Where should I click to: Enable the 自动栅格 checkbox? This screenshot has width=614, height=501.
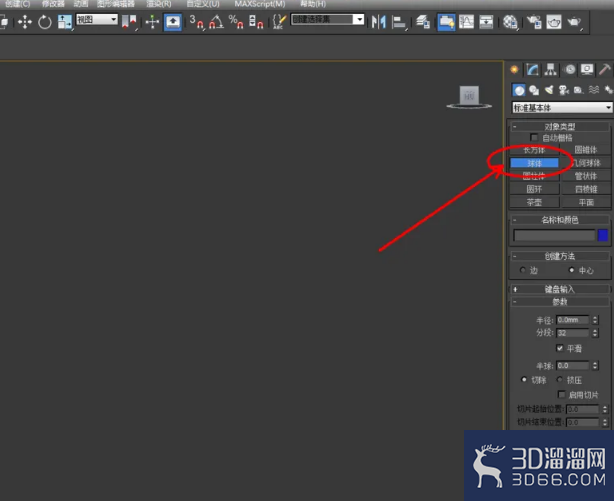click(x=534, y=137)
